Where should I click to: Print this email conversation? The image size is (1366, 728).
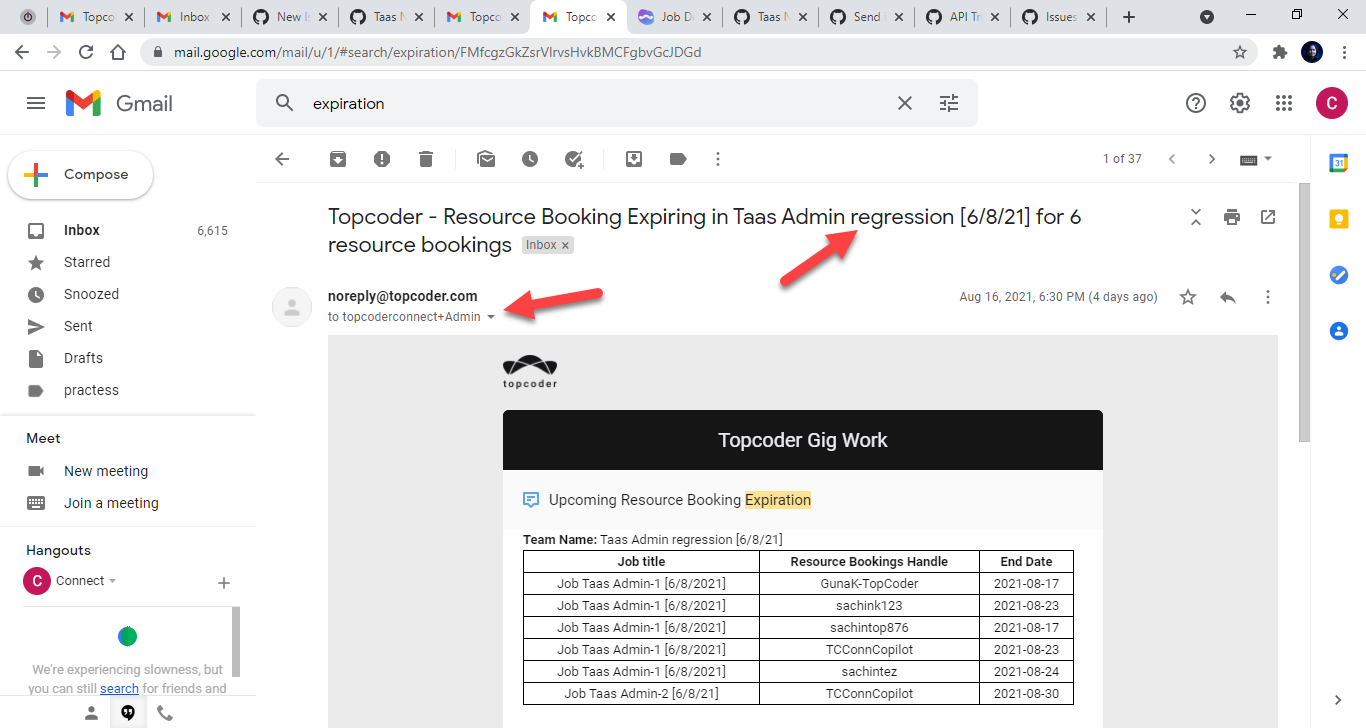[1232, 217]
